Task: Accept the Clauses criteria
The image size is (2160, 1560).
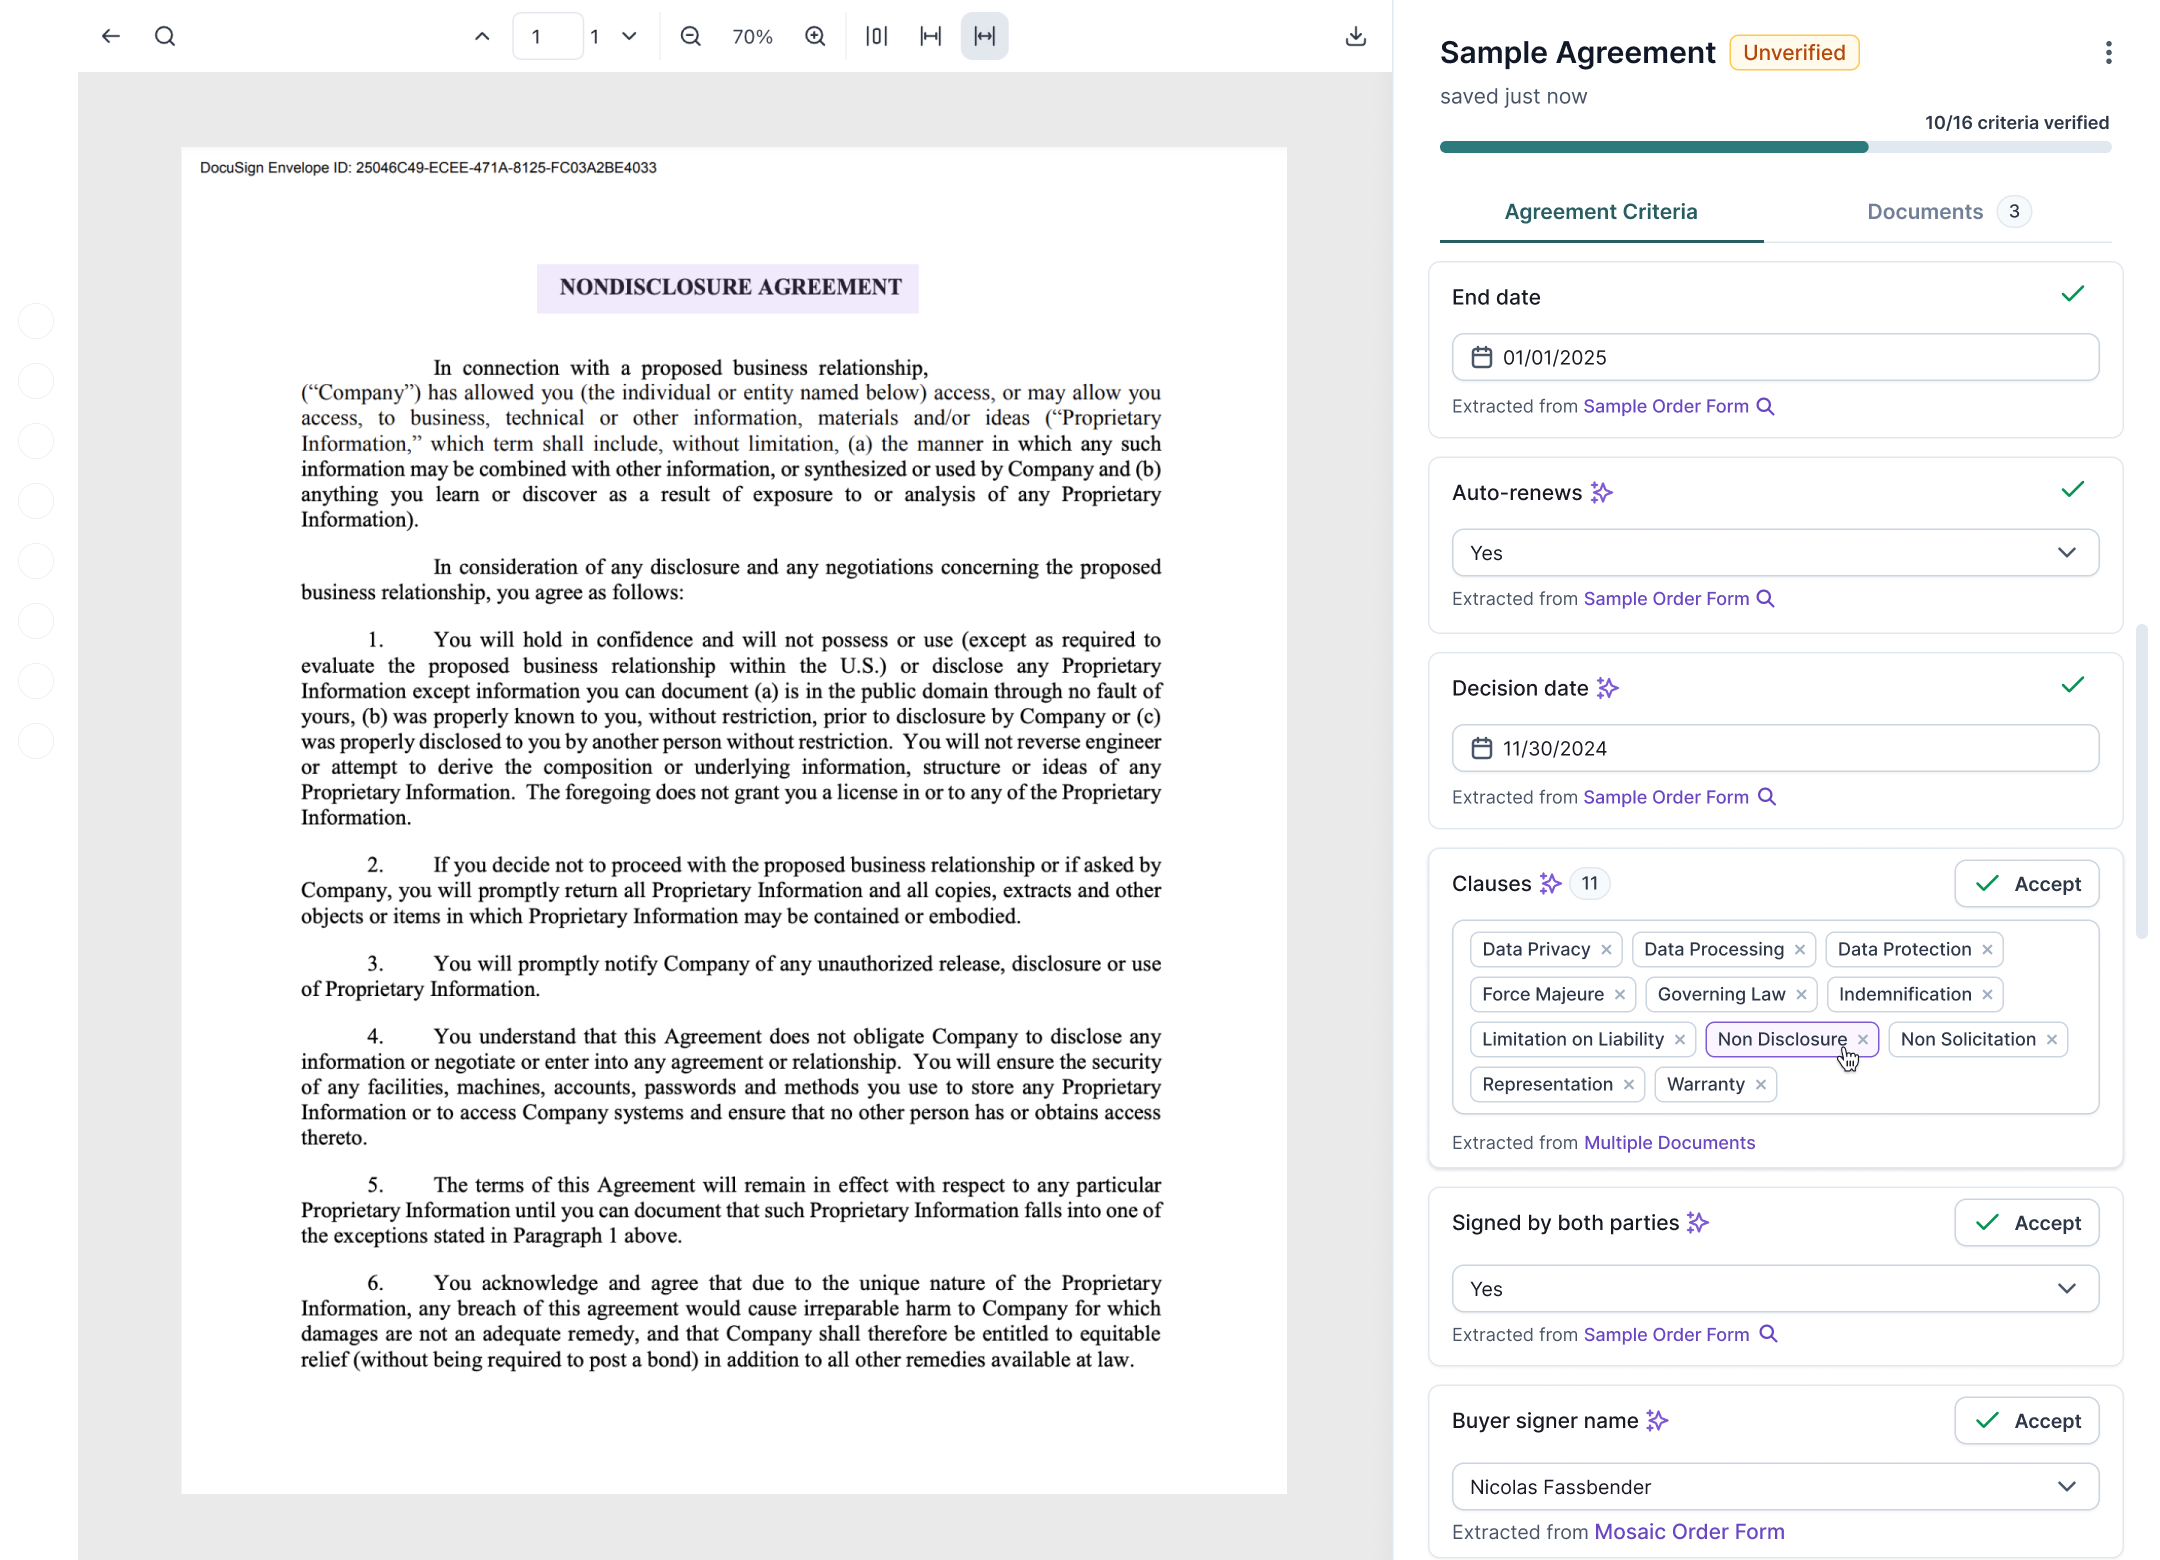Action: coord(2027,883)
